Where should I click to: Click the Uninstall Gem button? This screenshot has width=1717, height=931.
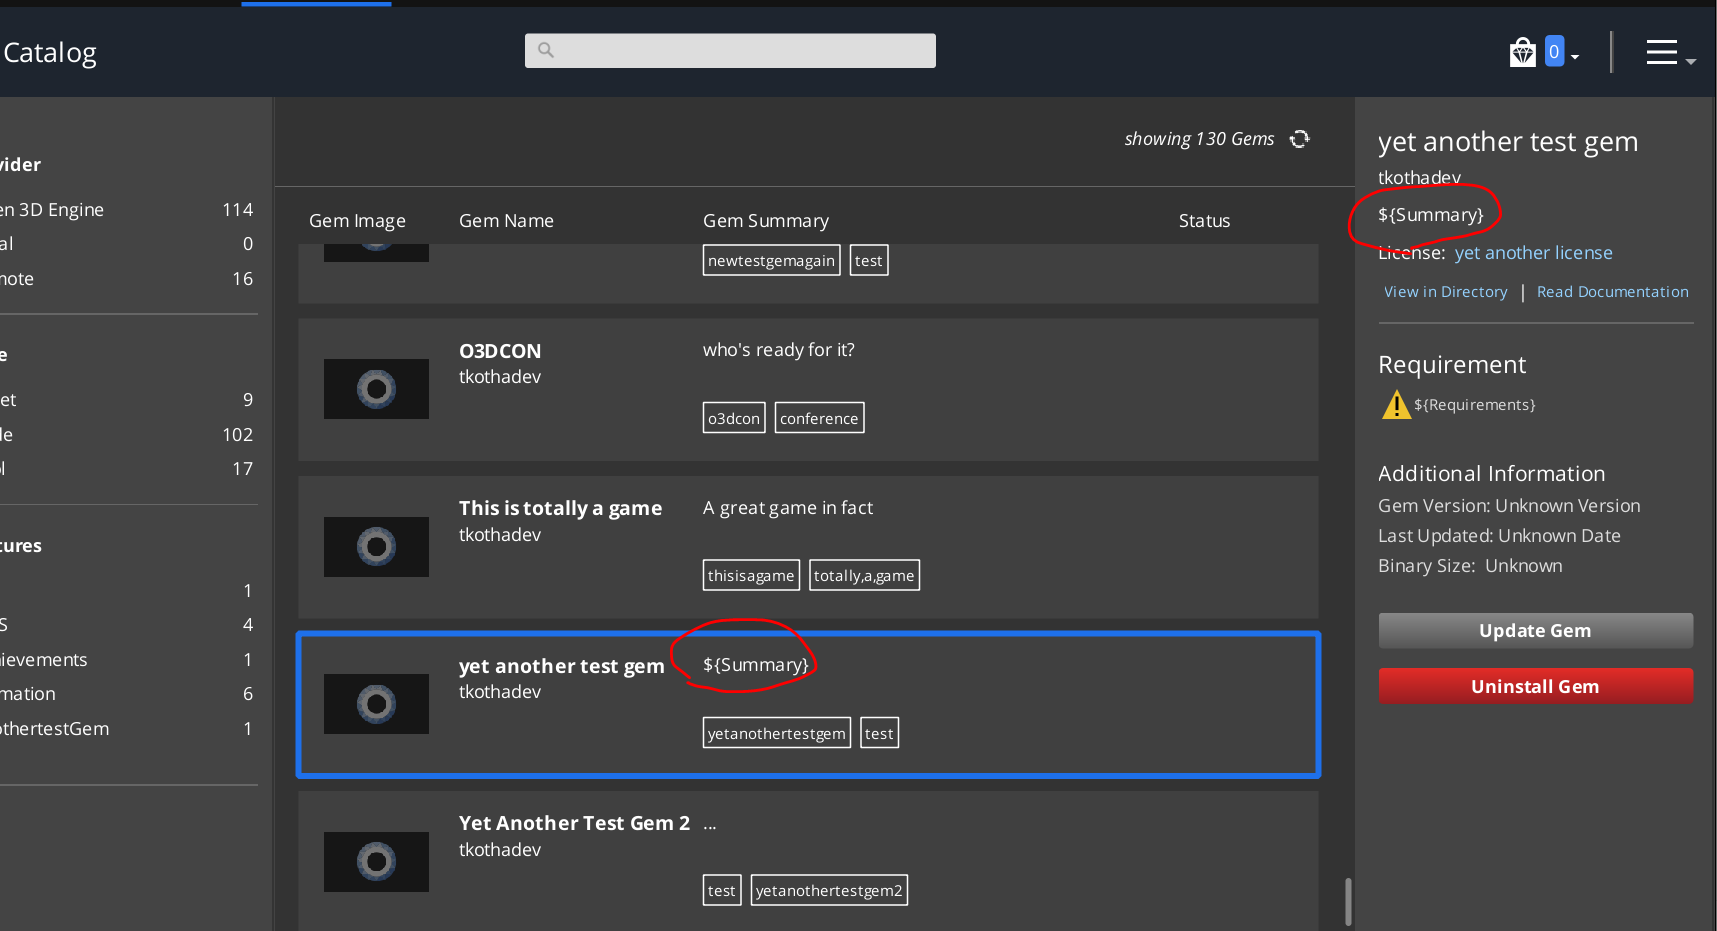(1535, 686)
